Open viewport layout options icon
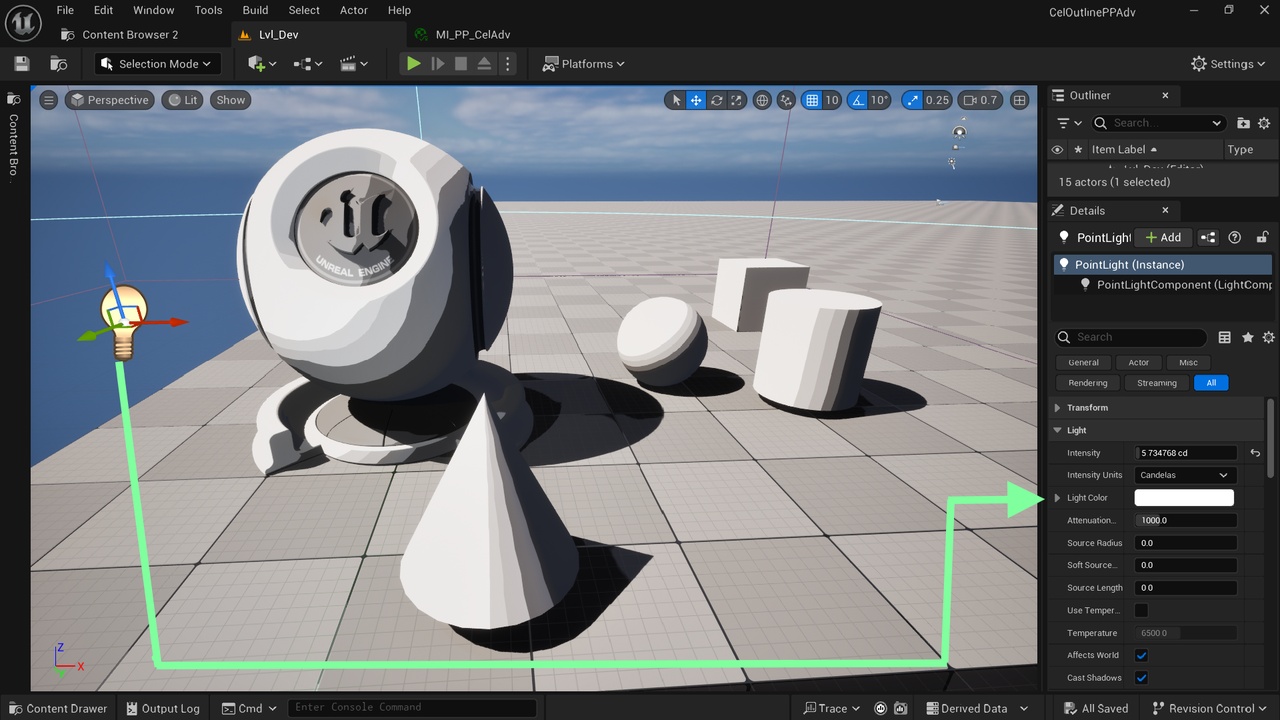This screenshot has height=720, width=1280. pyautogui.click(x=1020, y=100)
